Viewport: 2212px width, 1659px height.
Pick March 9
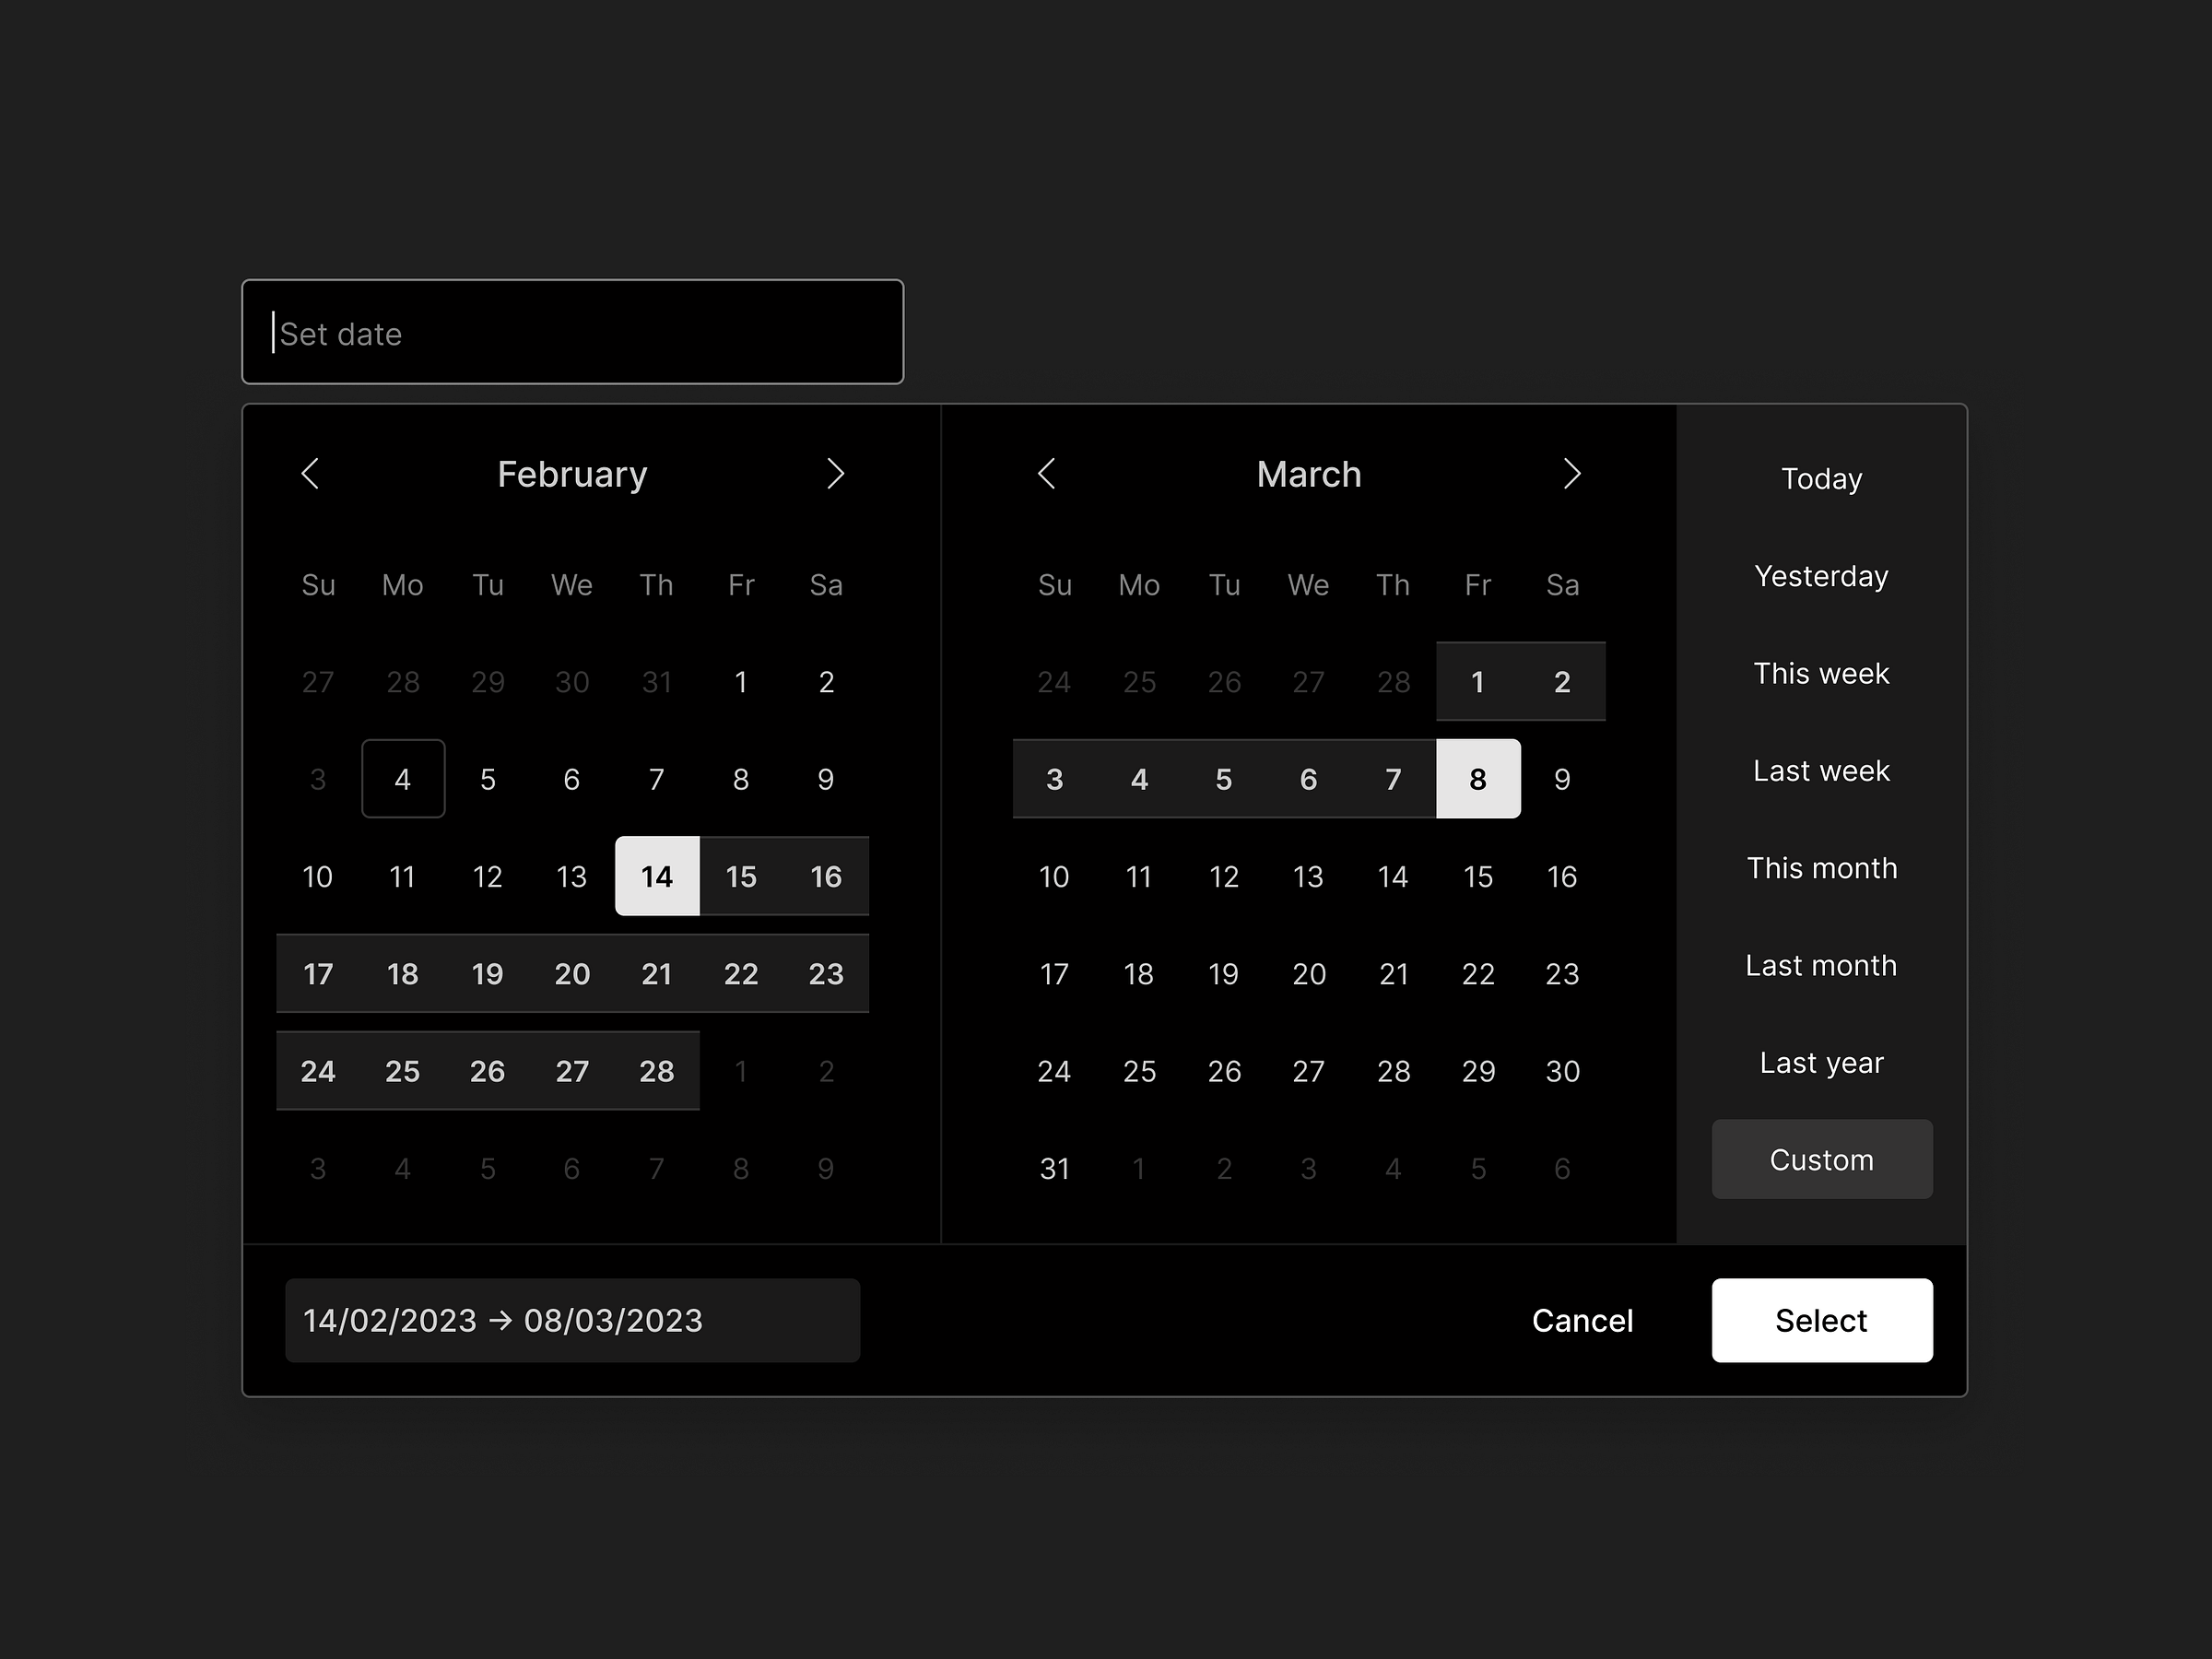(1563, 779)
